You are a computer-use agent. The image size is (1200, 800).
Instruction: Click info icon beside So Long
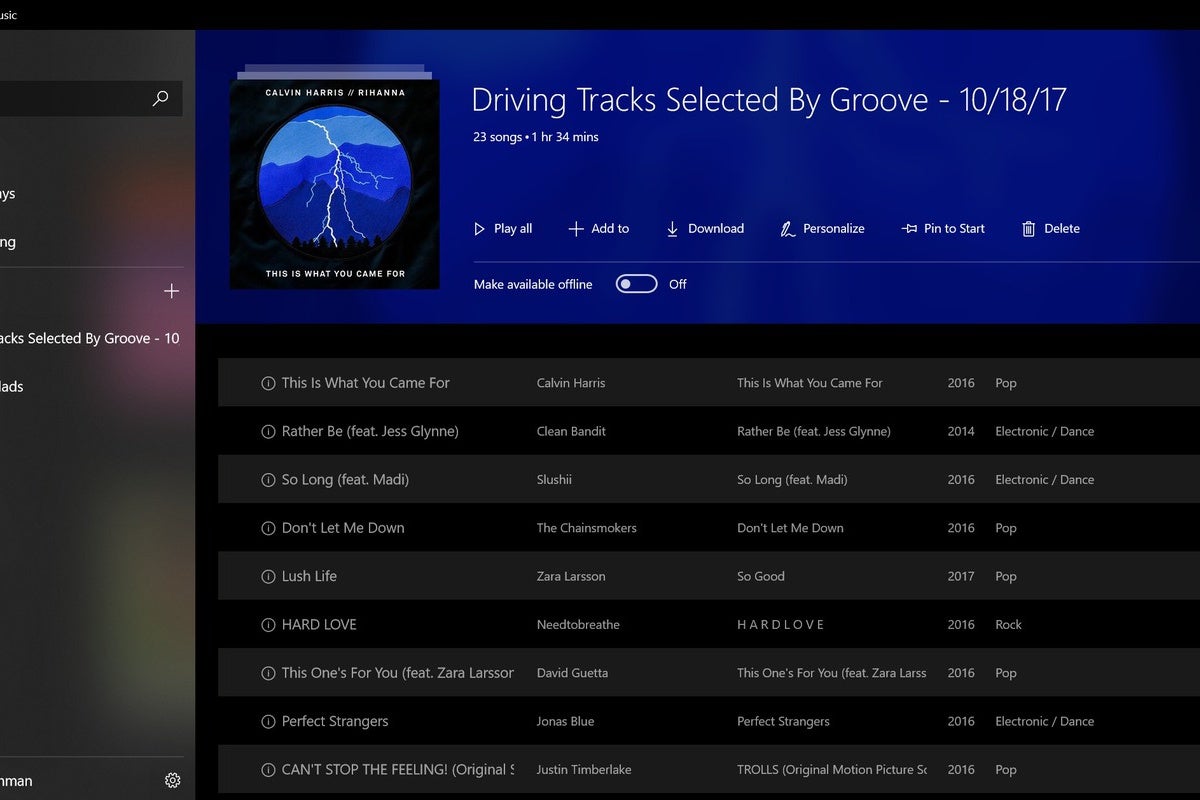click(268, 480)
